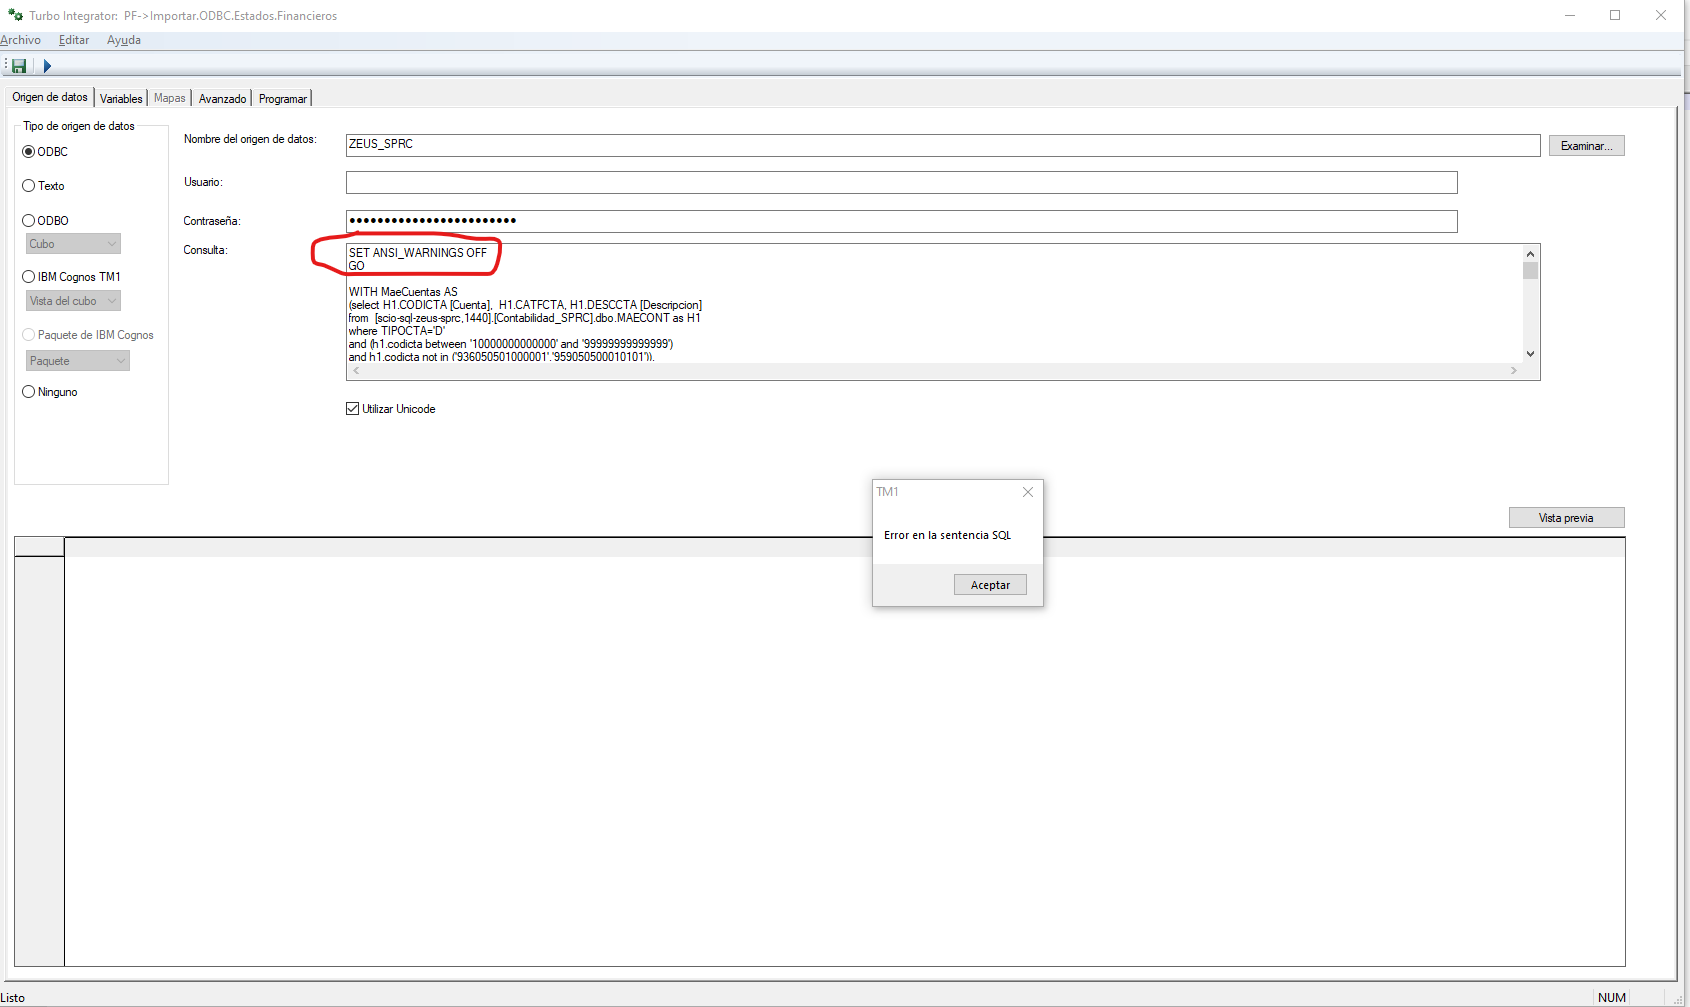Switch to the Mapas tab
The width and height of the screenshot is (1690, 1007).
click(170, 98)
